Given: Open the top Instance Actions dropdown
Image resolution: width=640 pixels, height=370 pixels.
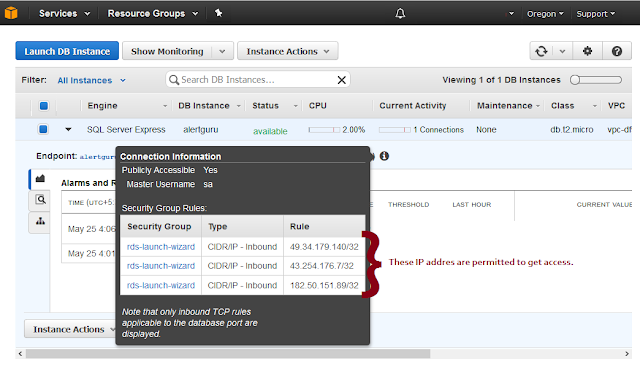Looking at the screenshot, I should 287,51.
